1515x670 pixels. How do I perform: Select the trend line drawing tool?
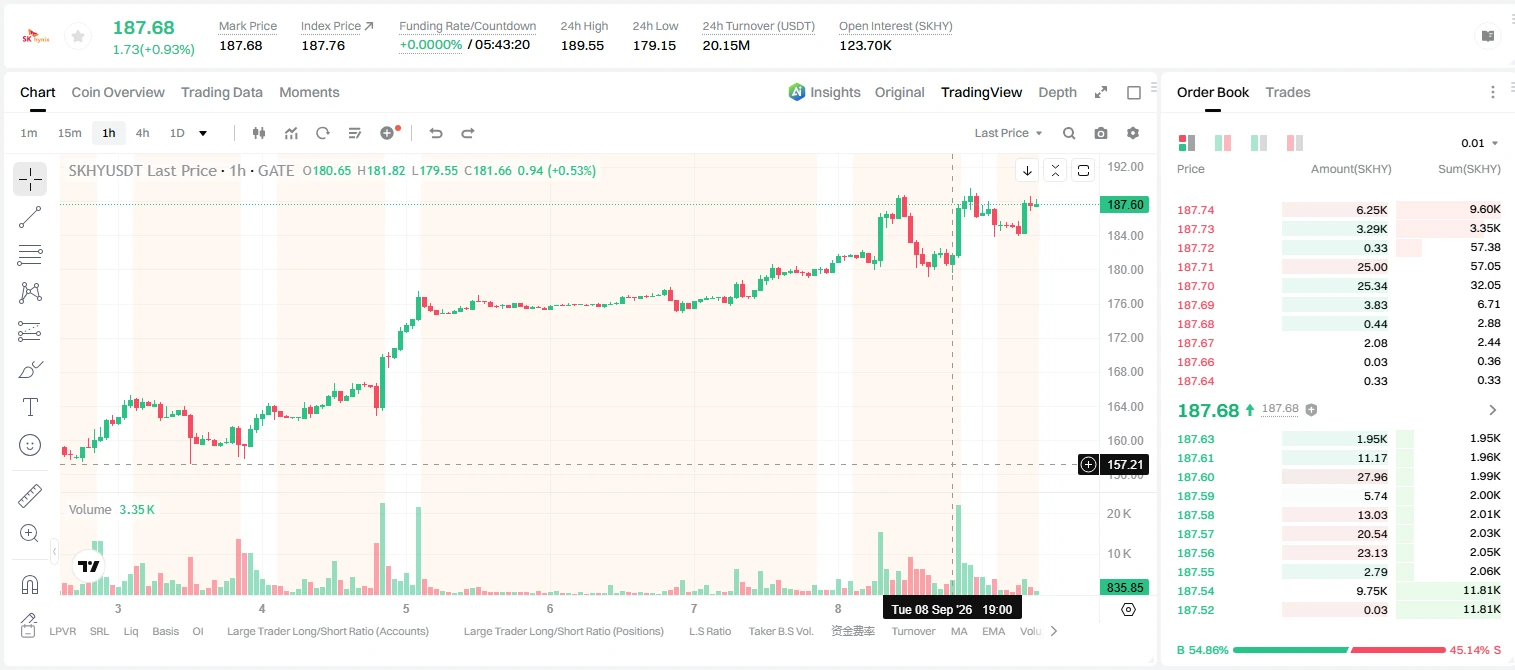pyautogui.click(x=30, y=217)
